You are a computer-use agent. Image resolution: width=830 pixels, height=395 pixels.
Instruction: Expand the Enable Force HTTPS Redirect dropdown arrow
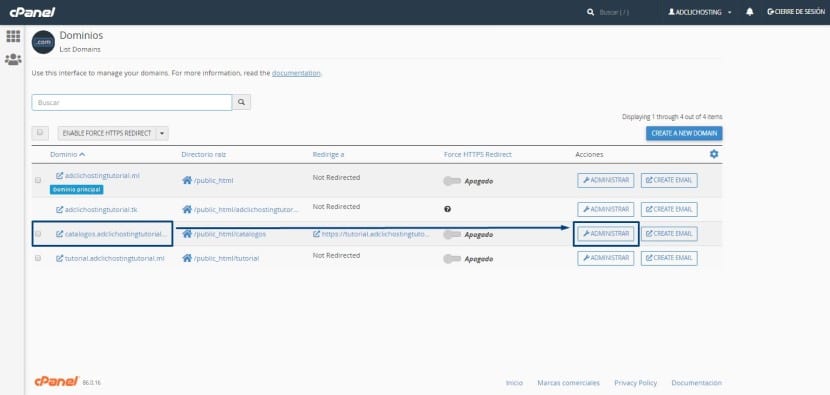[x=163, y=133]
